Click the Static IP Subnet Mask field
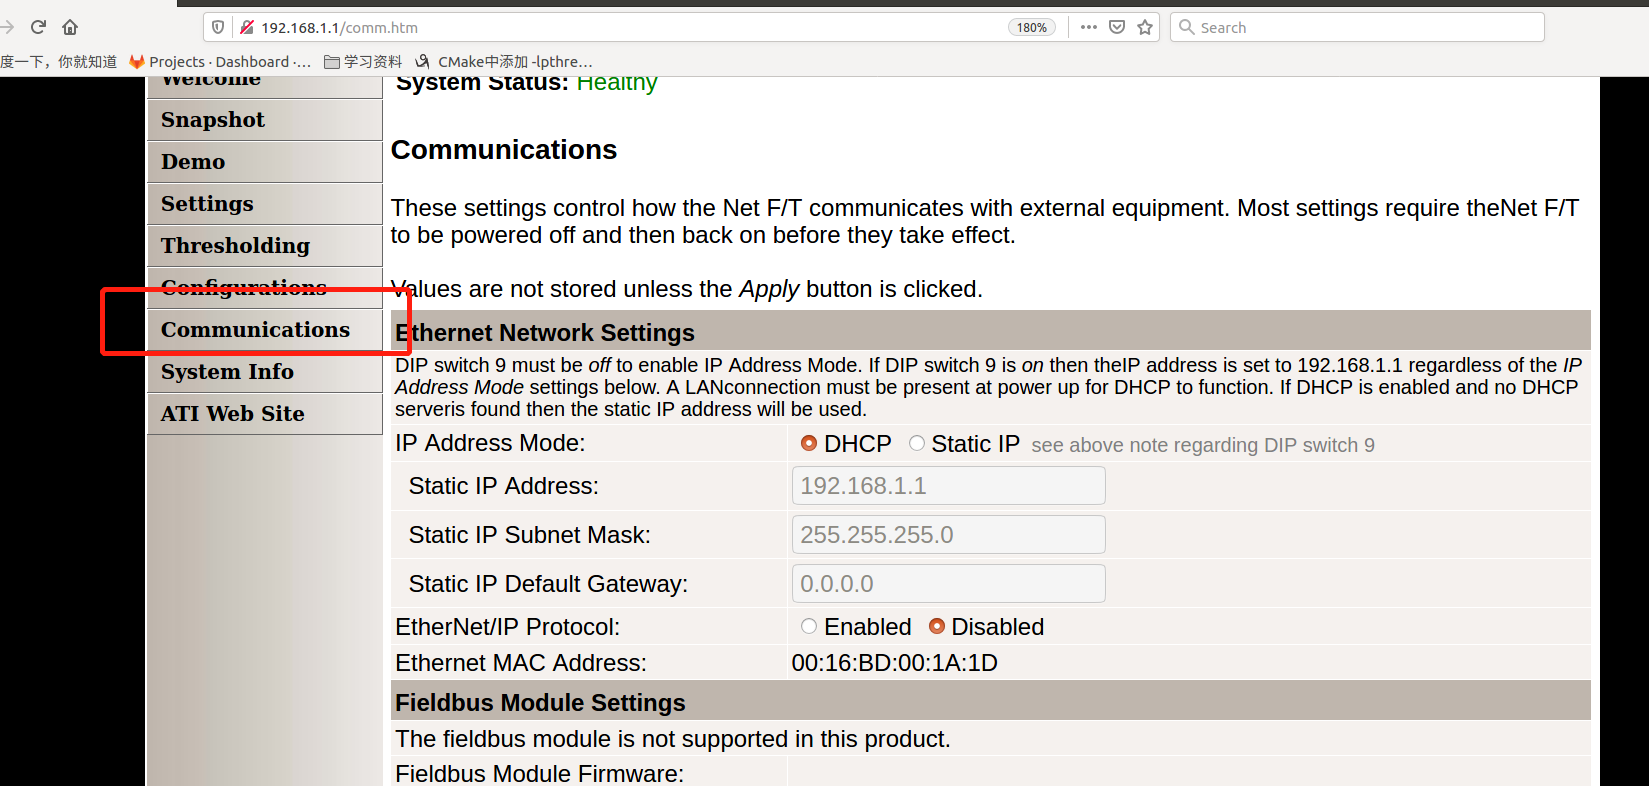Viewport: 1649px width, 786px height. pos(948,535)
